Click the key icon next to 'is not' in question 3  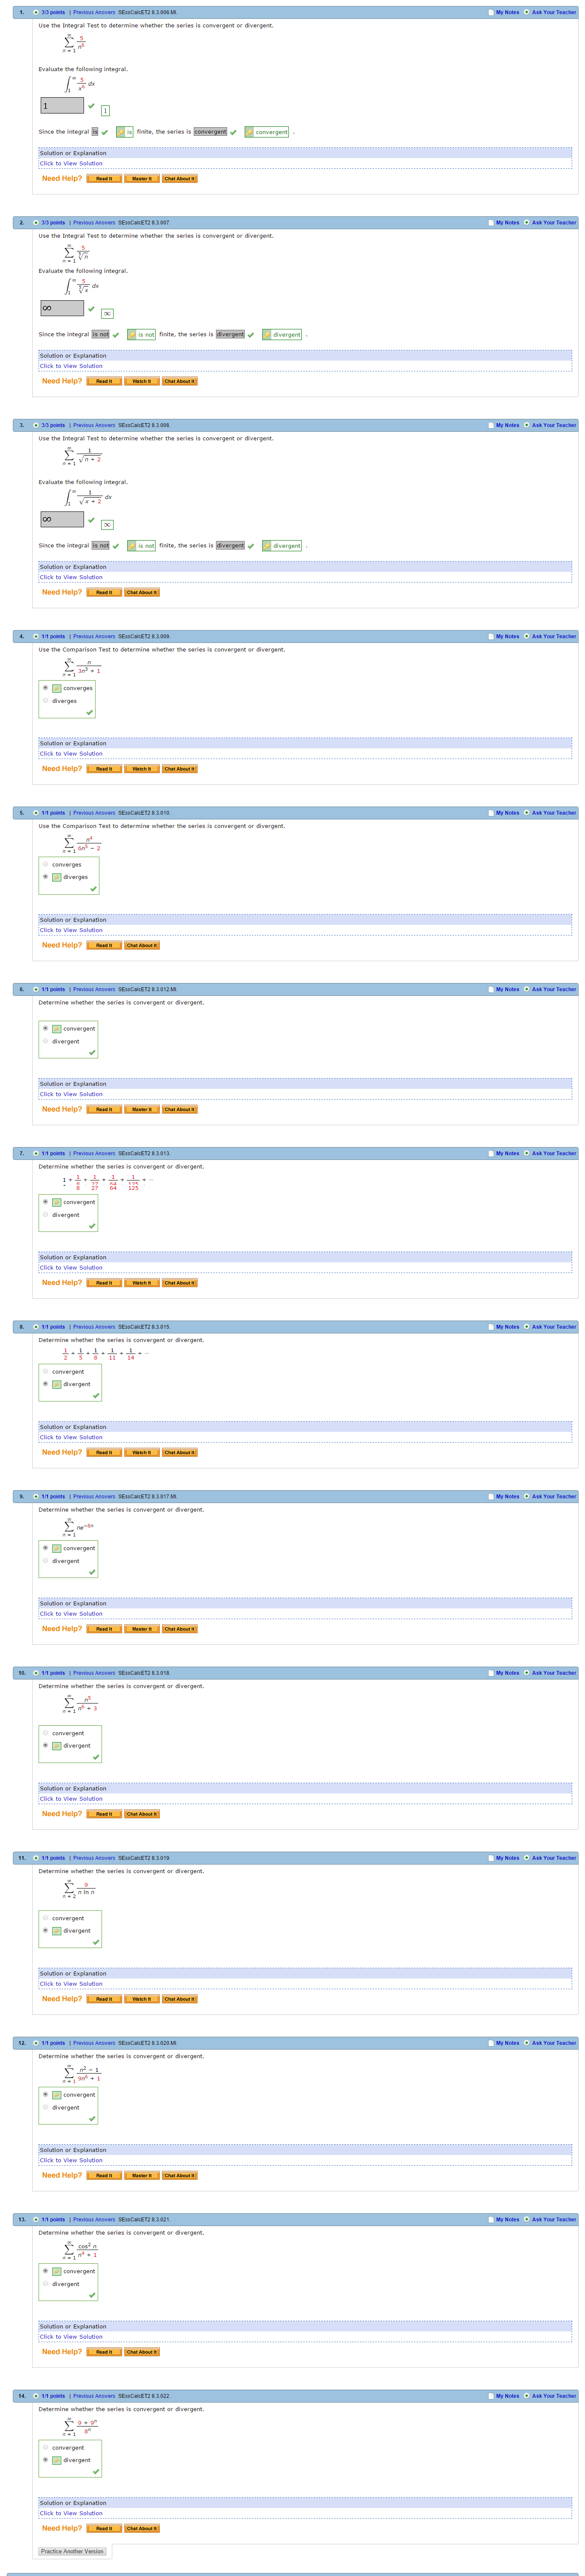(132, 546)
